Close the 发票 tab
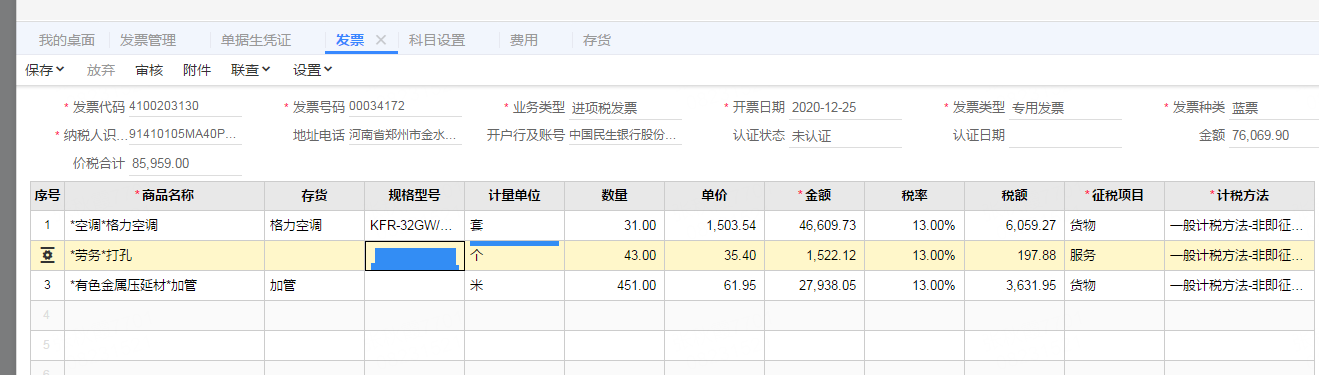The width and height of the screenshot is (1319, 375). tap(380, 40)
